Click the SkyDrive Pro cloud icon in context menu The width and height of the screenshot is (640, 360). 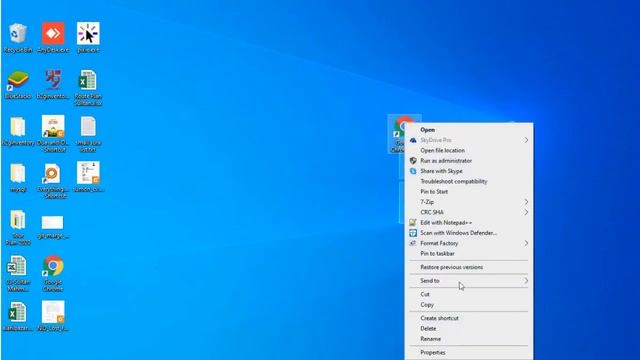tap(413, 140)
